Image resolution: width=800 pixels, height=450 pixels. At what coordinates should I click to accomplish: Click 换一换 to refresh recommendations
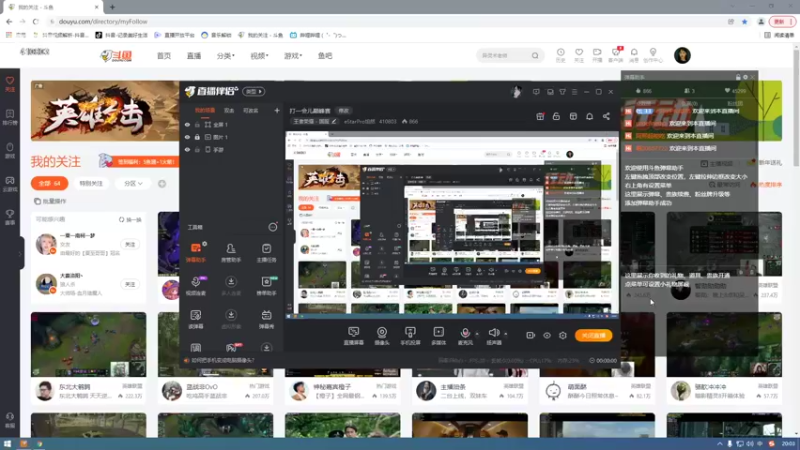pos(130,219)
